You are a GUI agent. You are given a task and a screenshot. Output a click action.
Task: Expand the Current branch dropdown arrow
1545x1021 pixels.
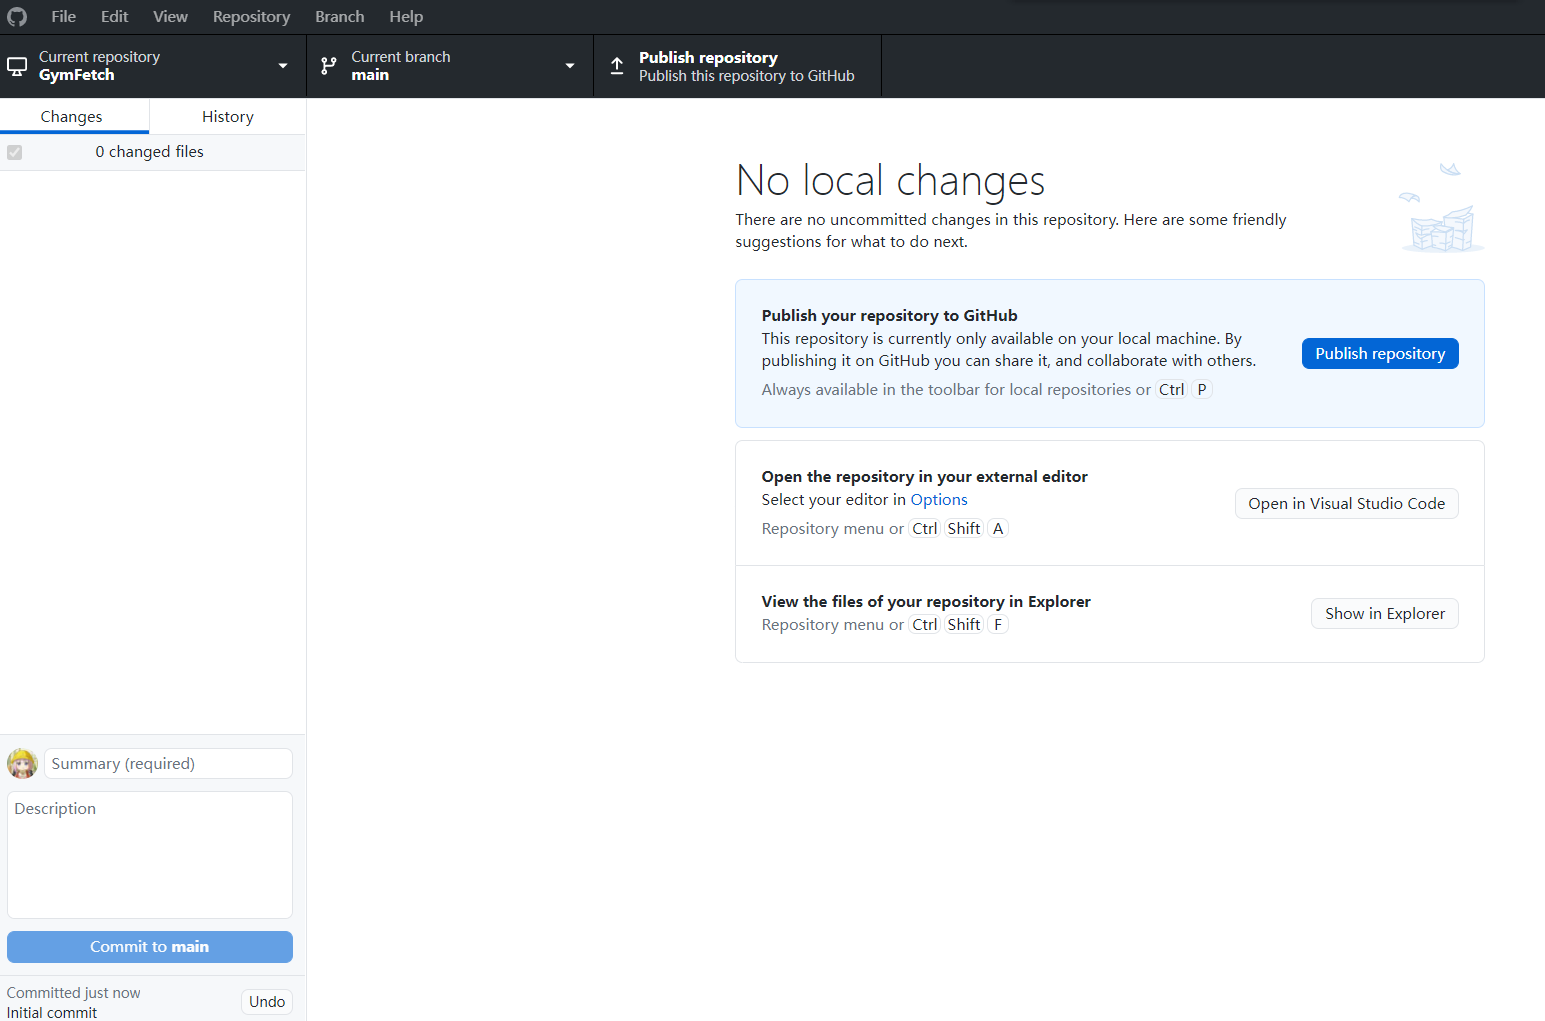coord(570,66)
